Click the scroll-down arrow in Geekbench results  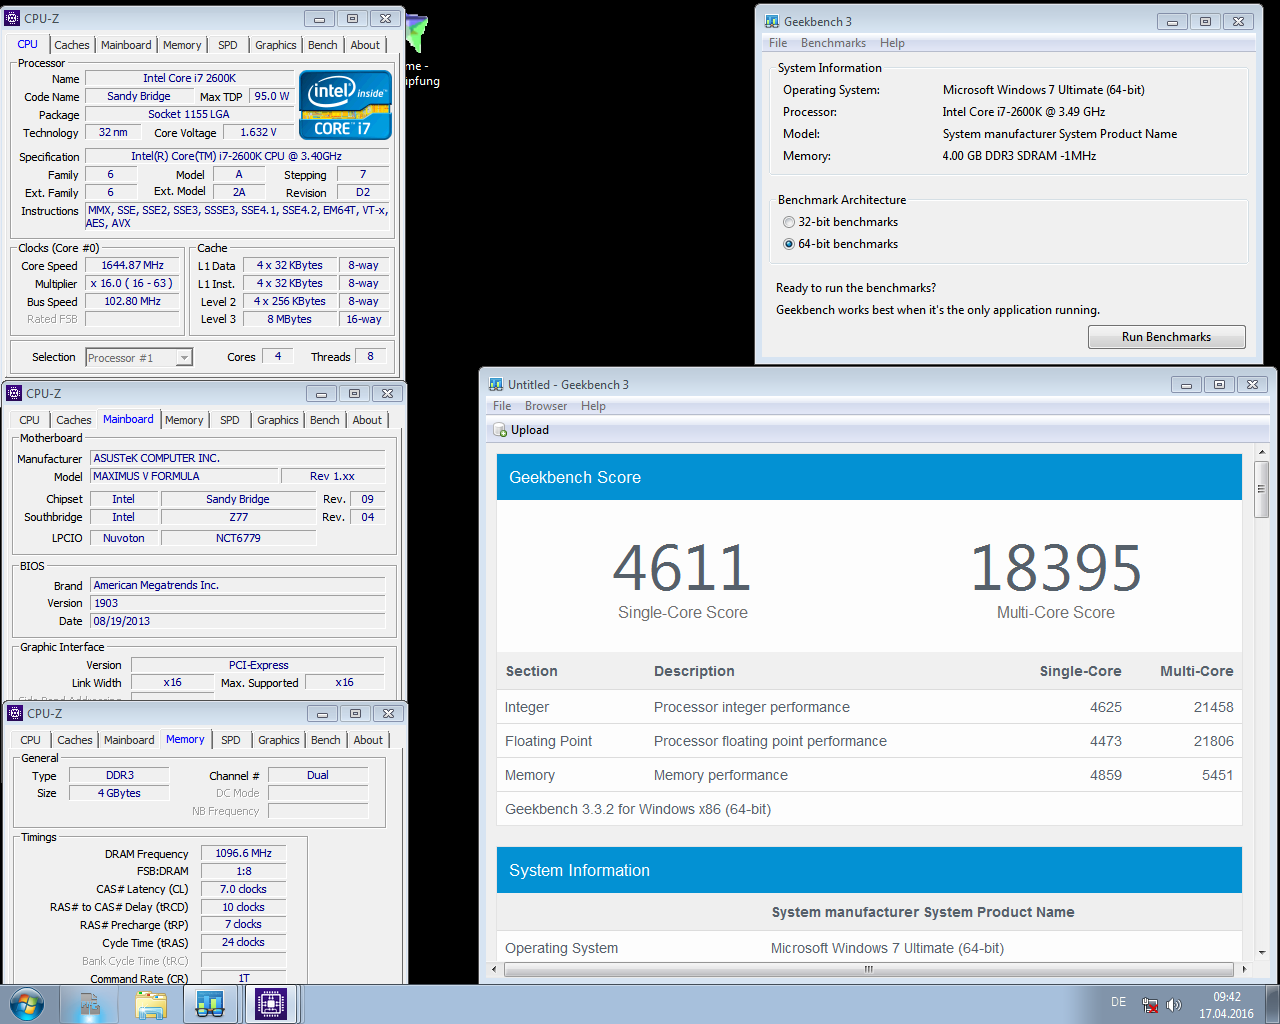(1262, 953)
